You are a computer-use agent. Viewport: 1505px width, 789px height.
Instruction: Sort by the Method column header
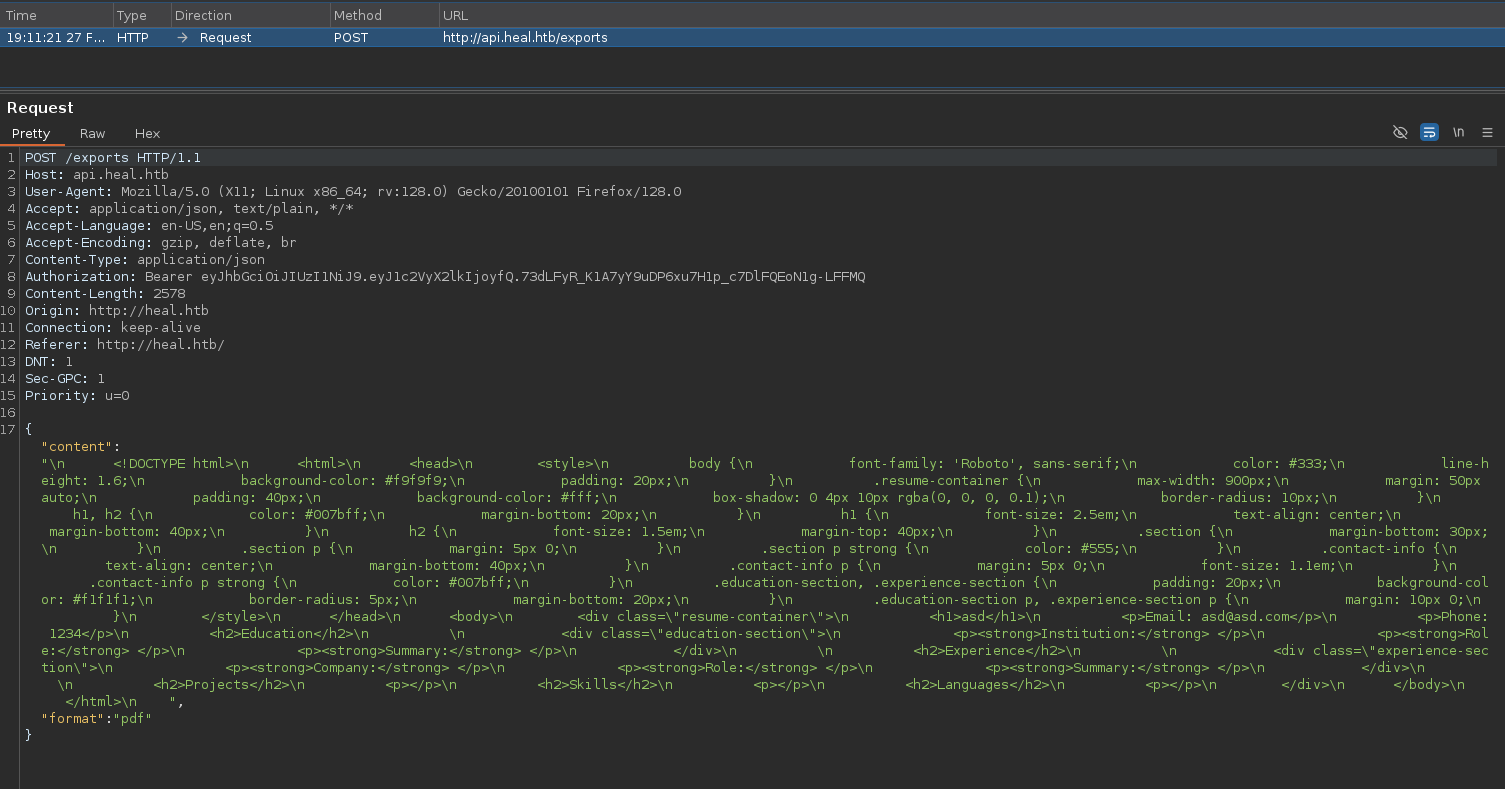357,16
